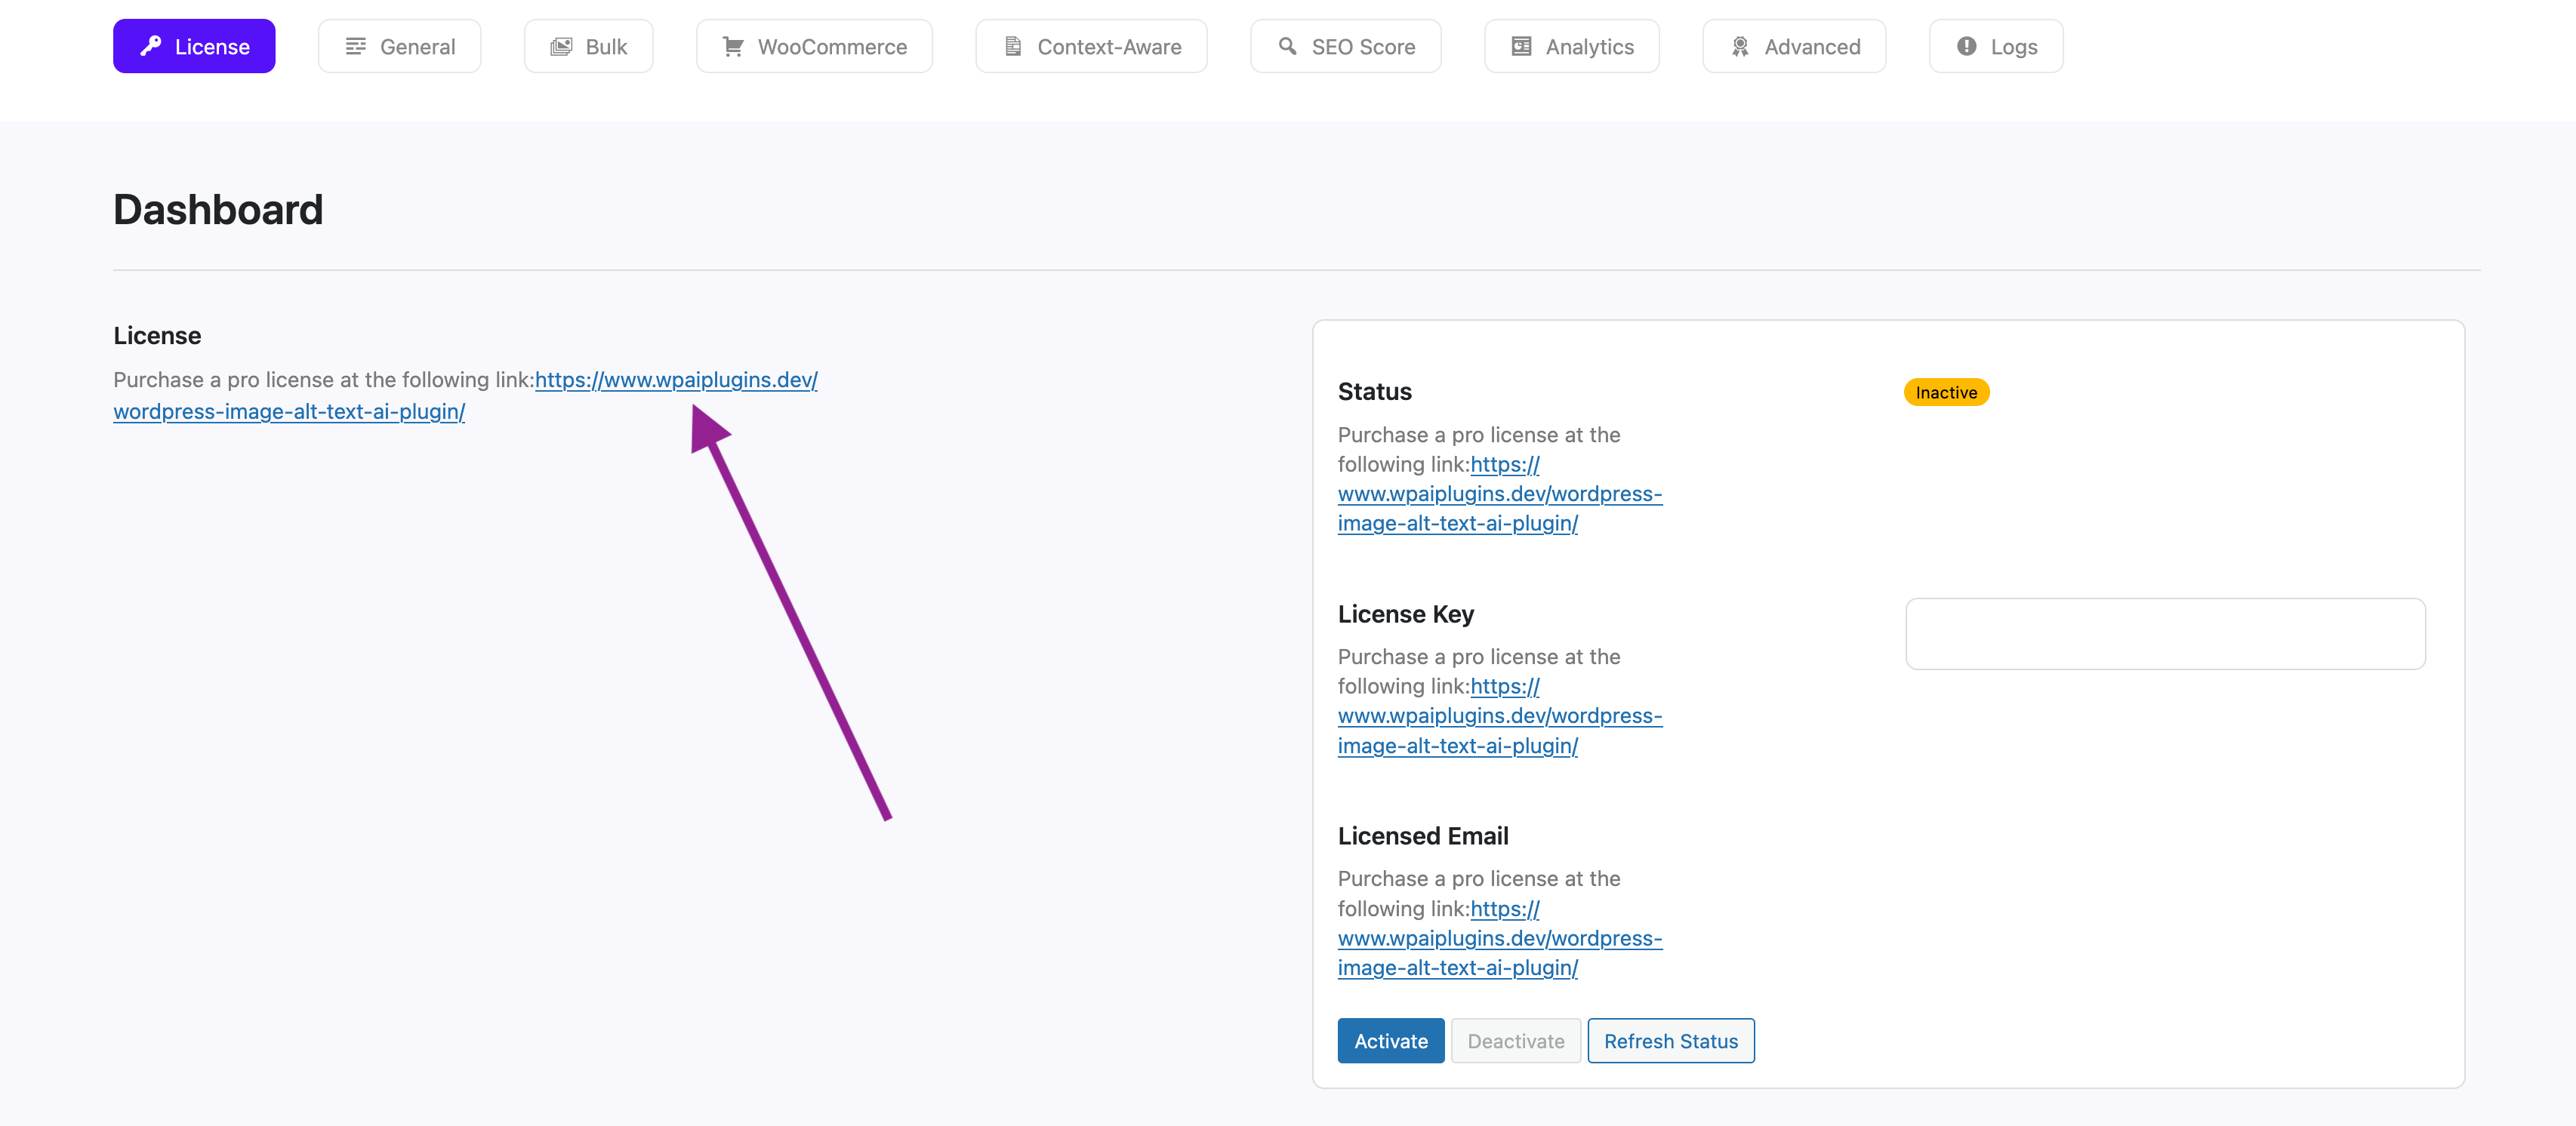Open the pro license purchase link under License heading
The height and width of the screenshot is (1126, 2576).
pyautogui.click(x=676, y=380)
